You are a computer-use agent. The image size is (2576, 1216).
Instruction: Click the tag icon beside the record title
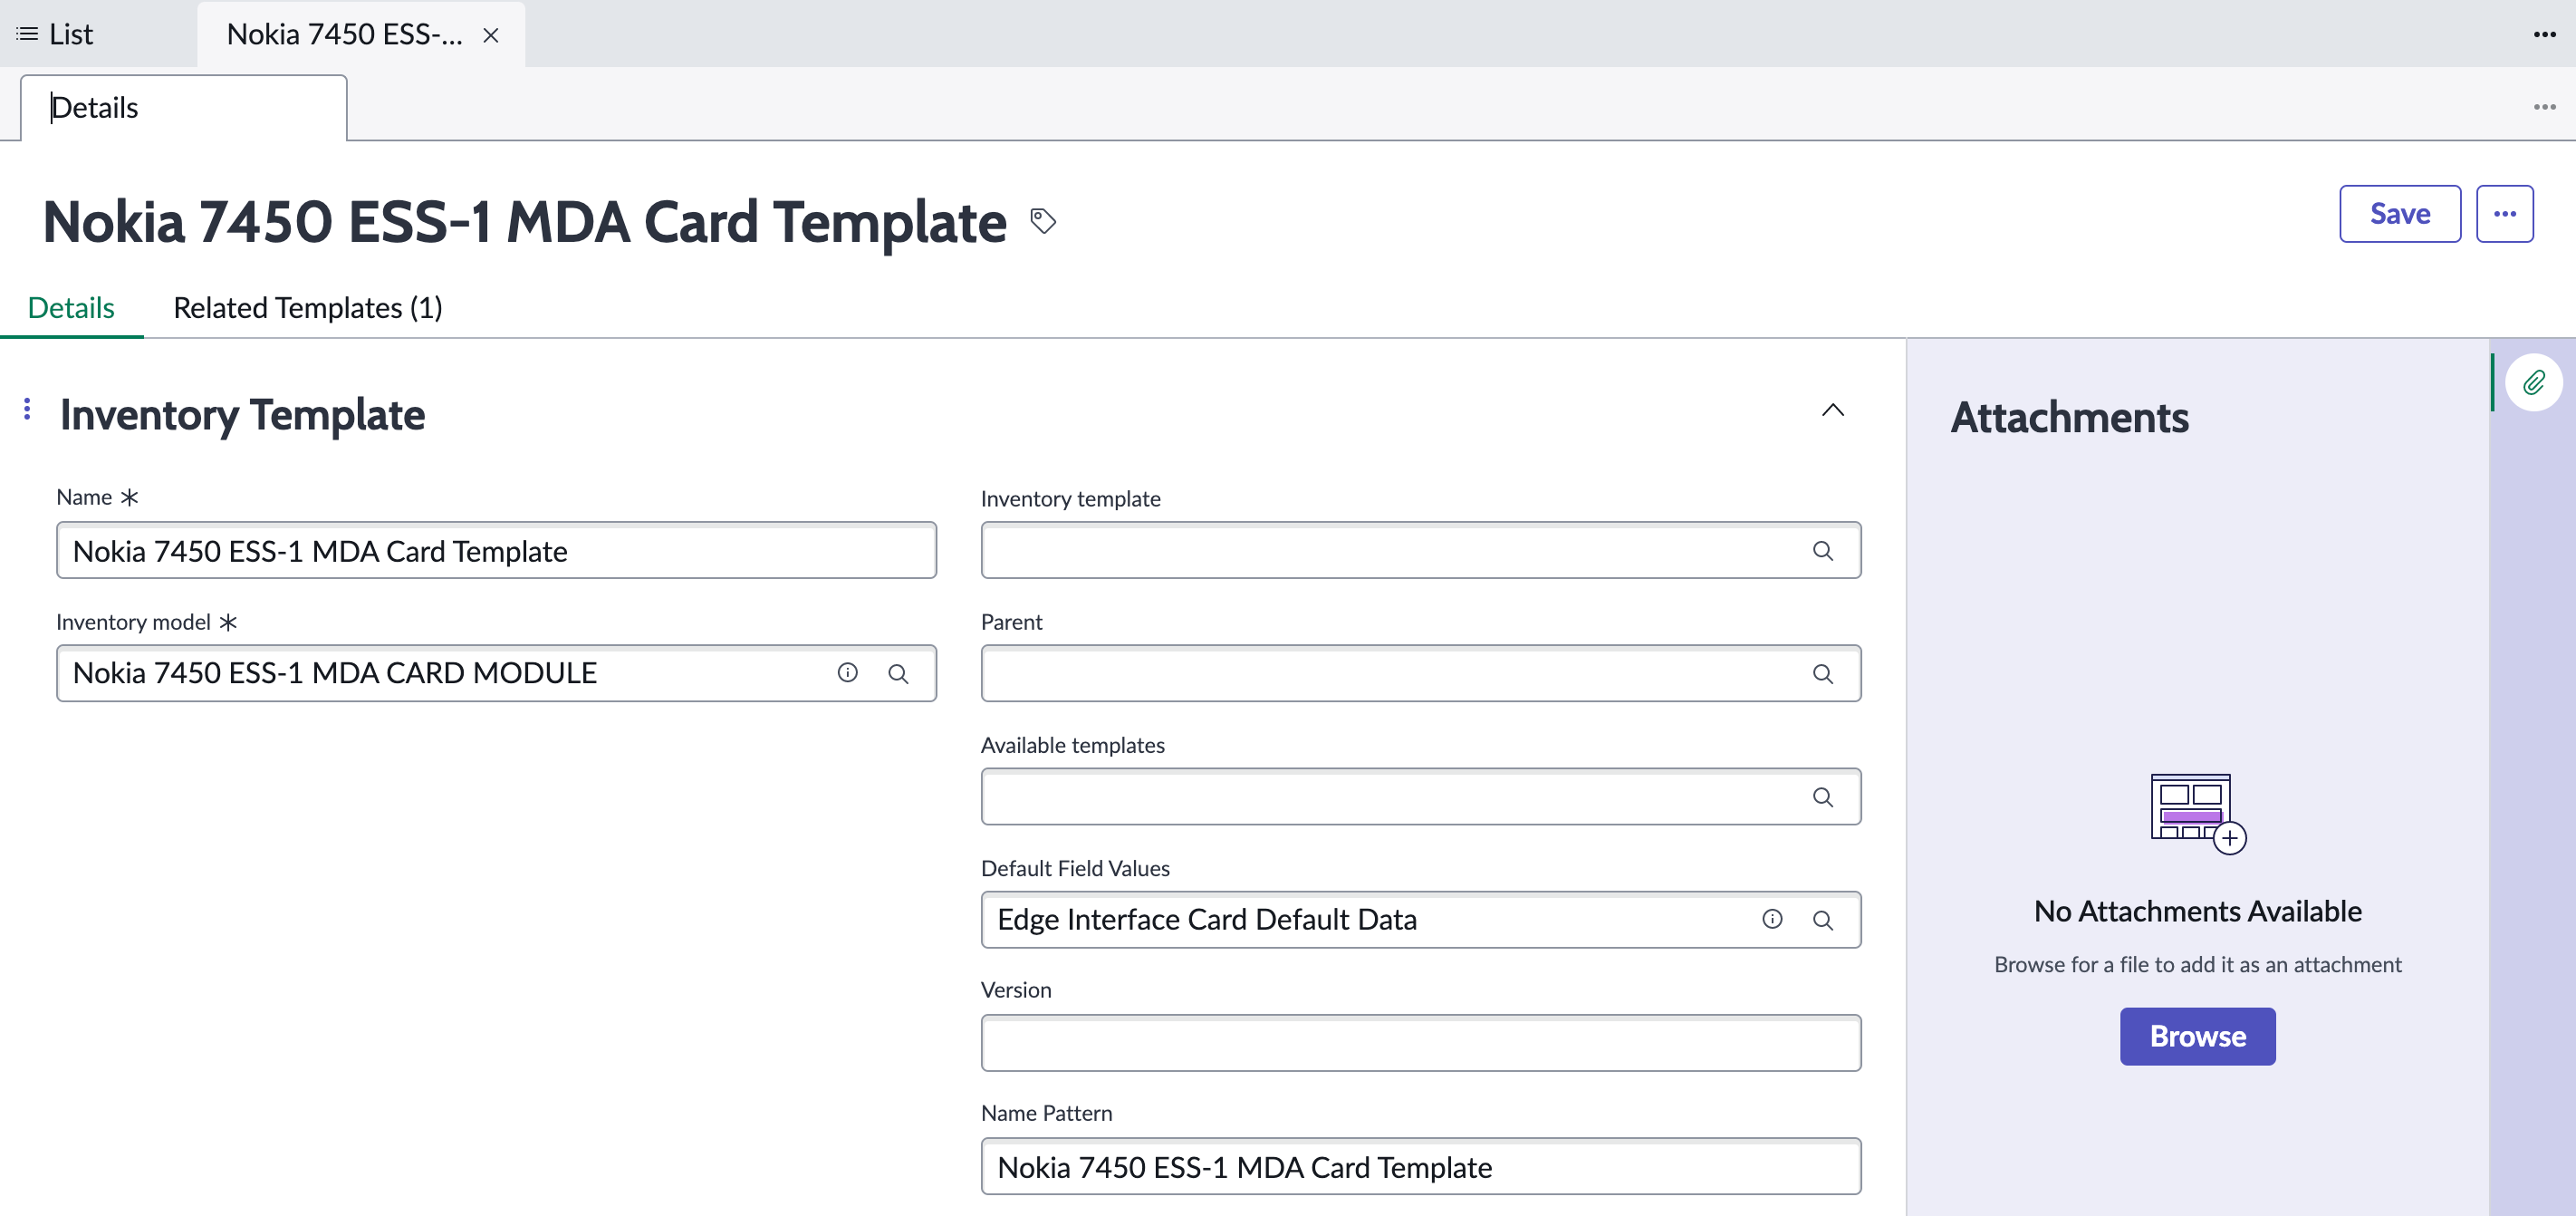pos(1043,220)
